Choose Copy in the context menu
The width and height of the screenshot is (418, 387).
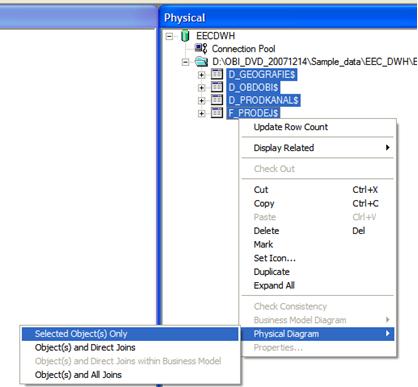[x=318, y=203]
